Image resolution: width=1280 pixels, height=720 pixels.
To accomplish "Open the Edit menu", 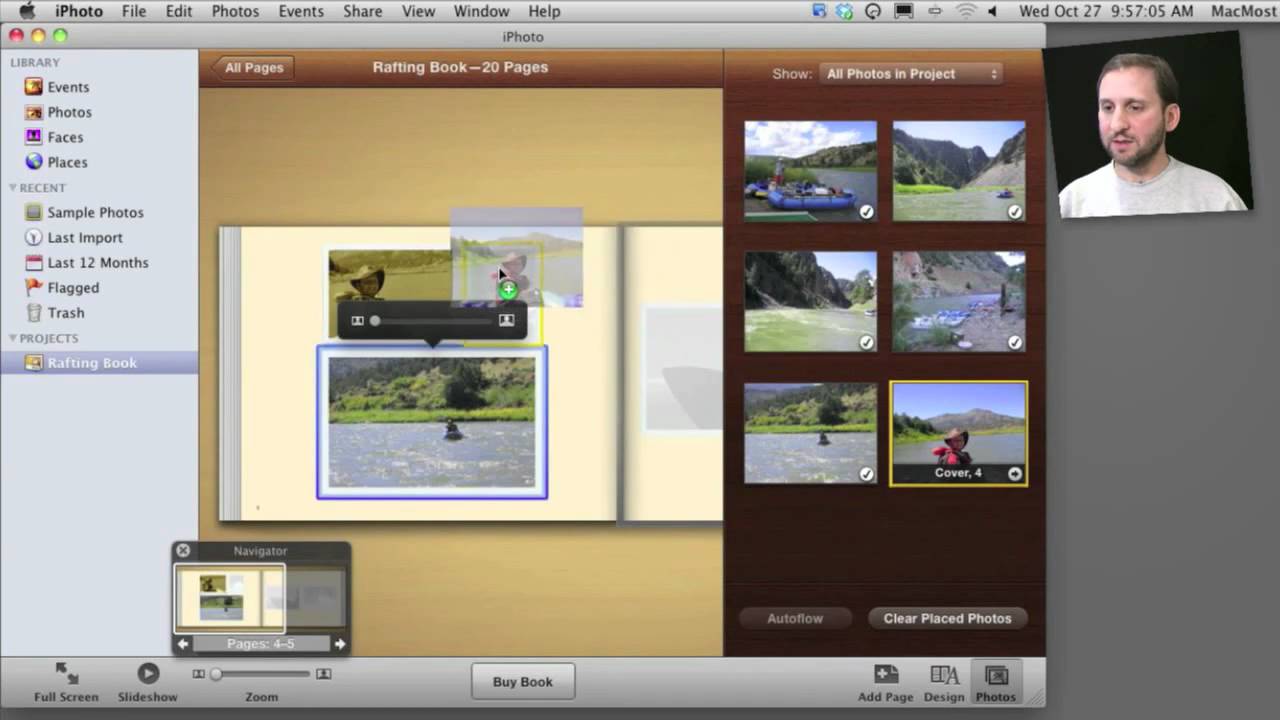I will point(179,11).
